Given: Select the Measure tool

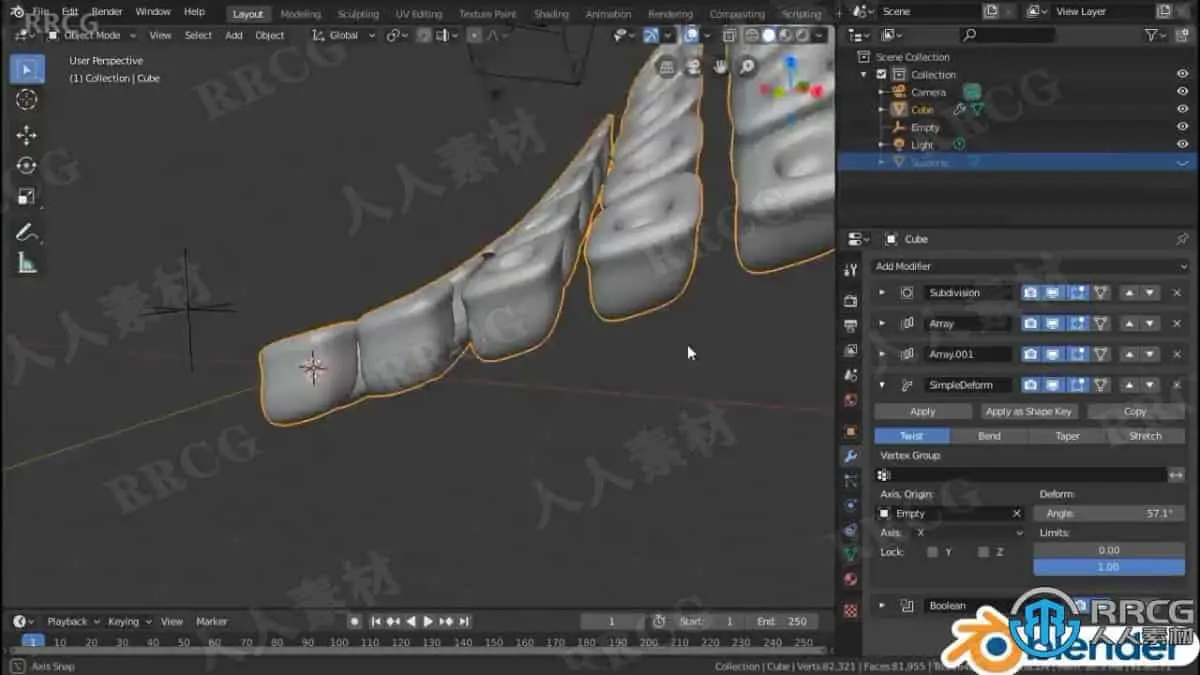Looking at the screenshot, I should pyautogui.click(x=27, y=264).
